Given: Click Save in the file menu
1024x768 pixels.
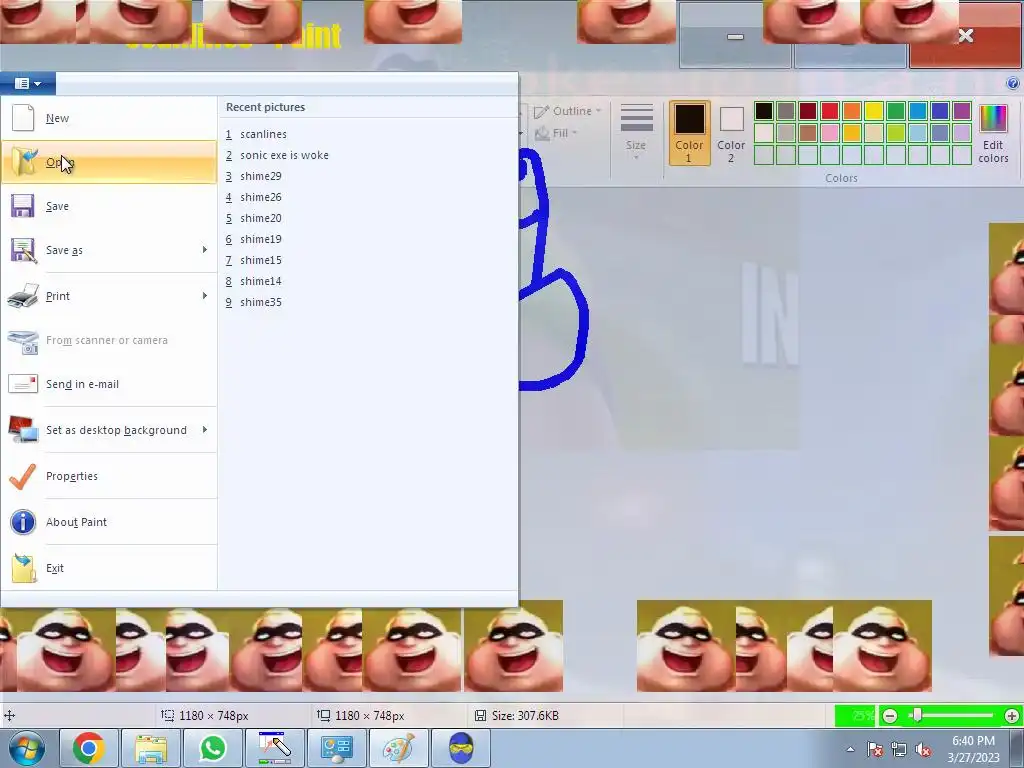Looking at the screenshot, I should coord(108,206).
